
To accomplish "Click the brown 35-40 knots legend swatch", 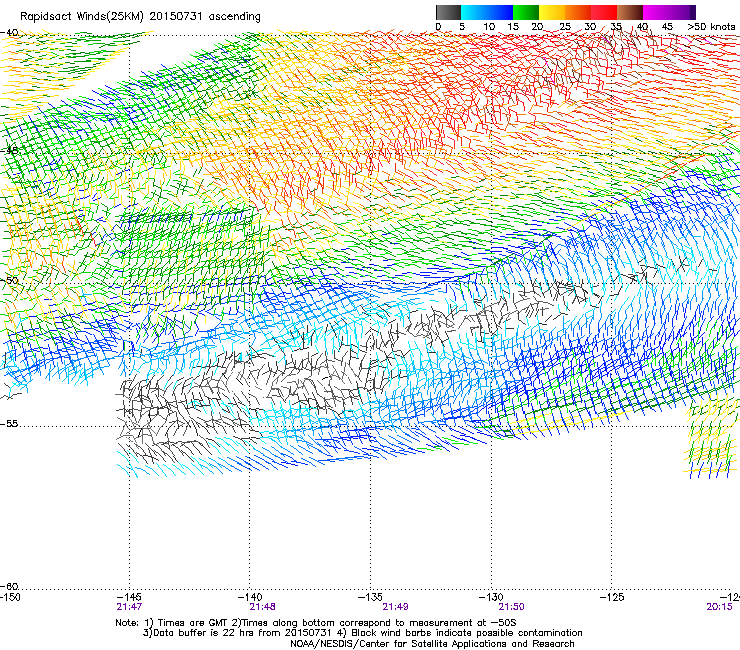I will 630,12.
